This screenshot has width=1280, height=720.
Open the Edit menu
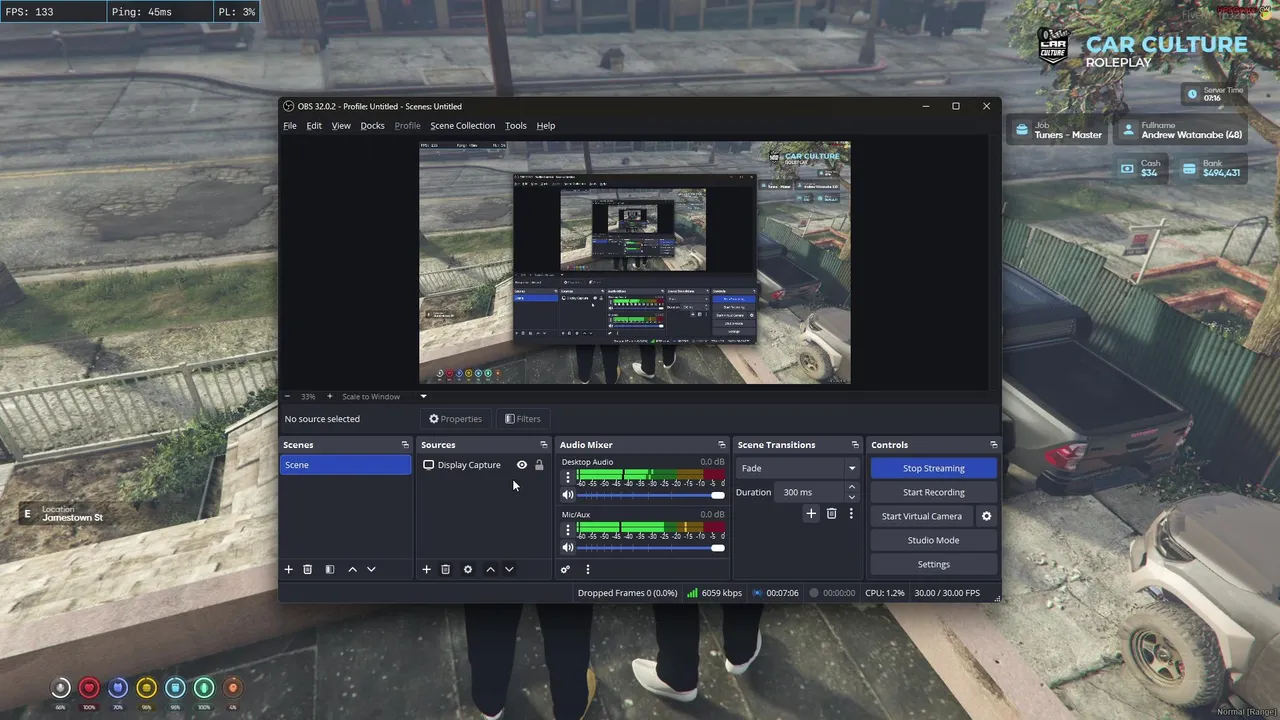click(x=314, y=126)
